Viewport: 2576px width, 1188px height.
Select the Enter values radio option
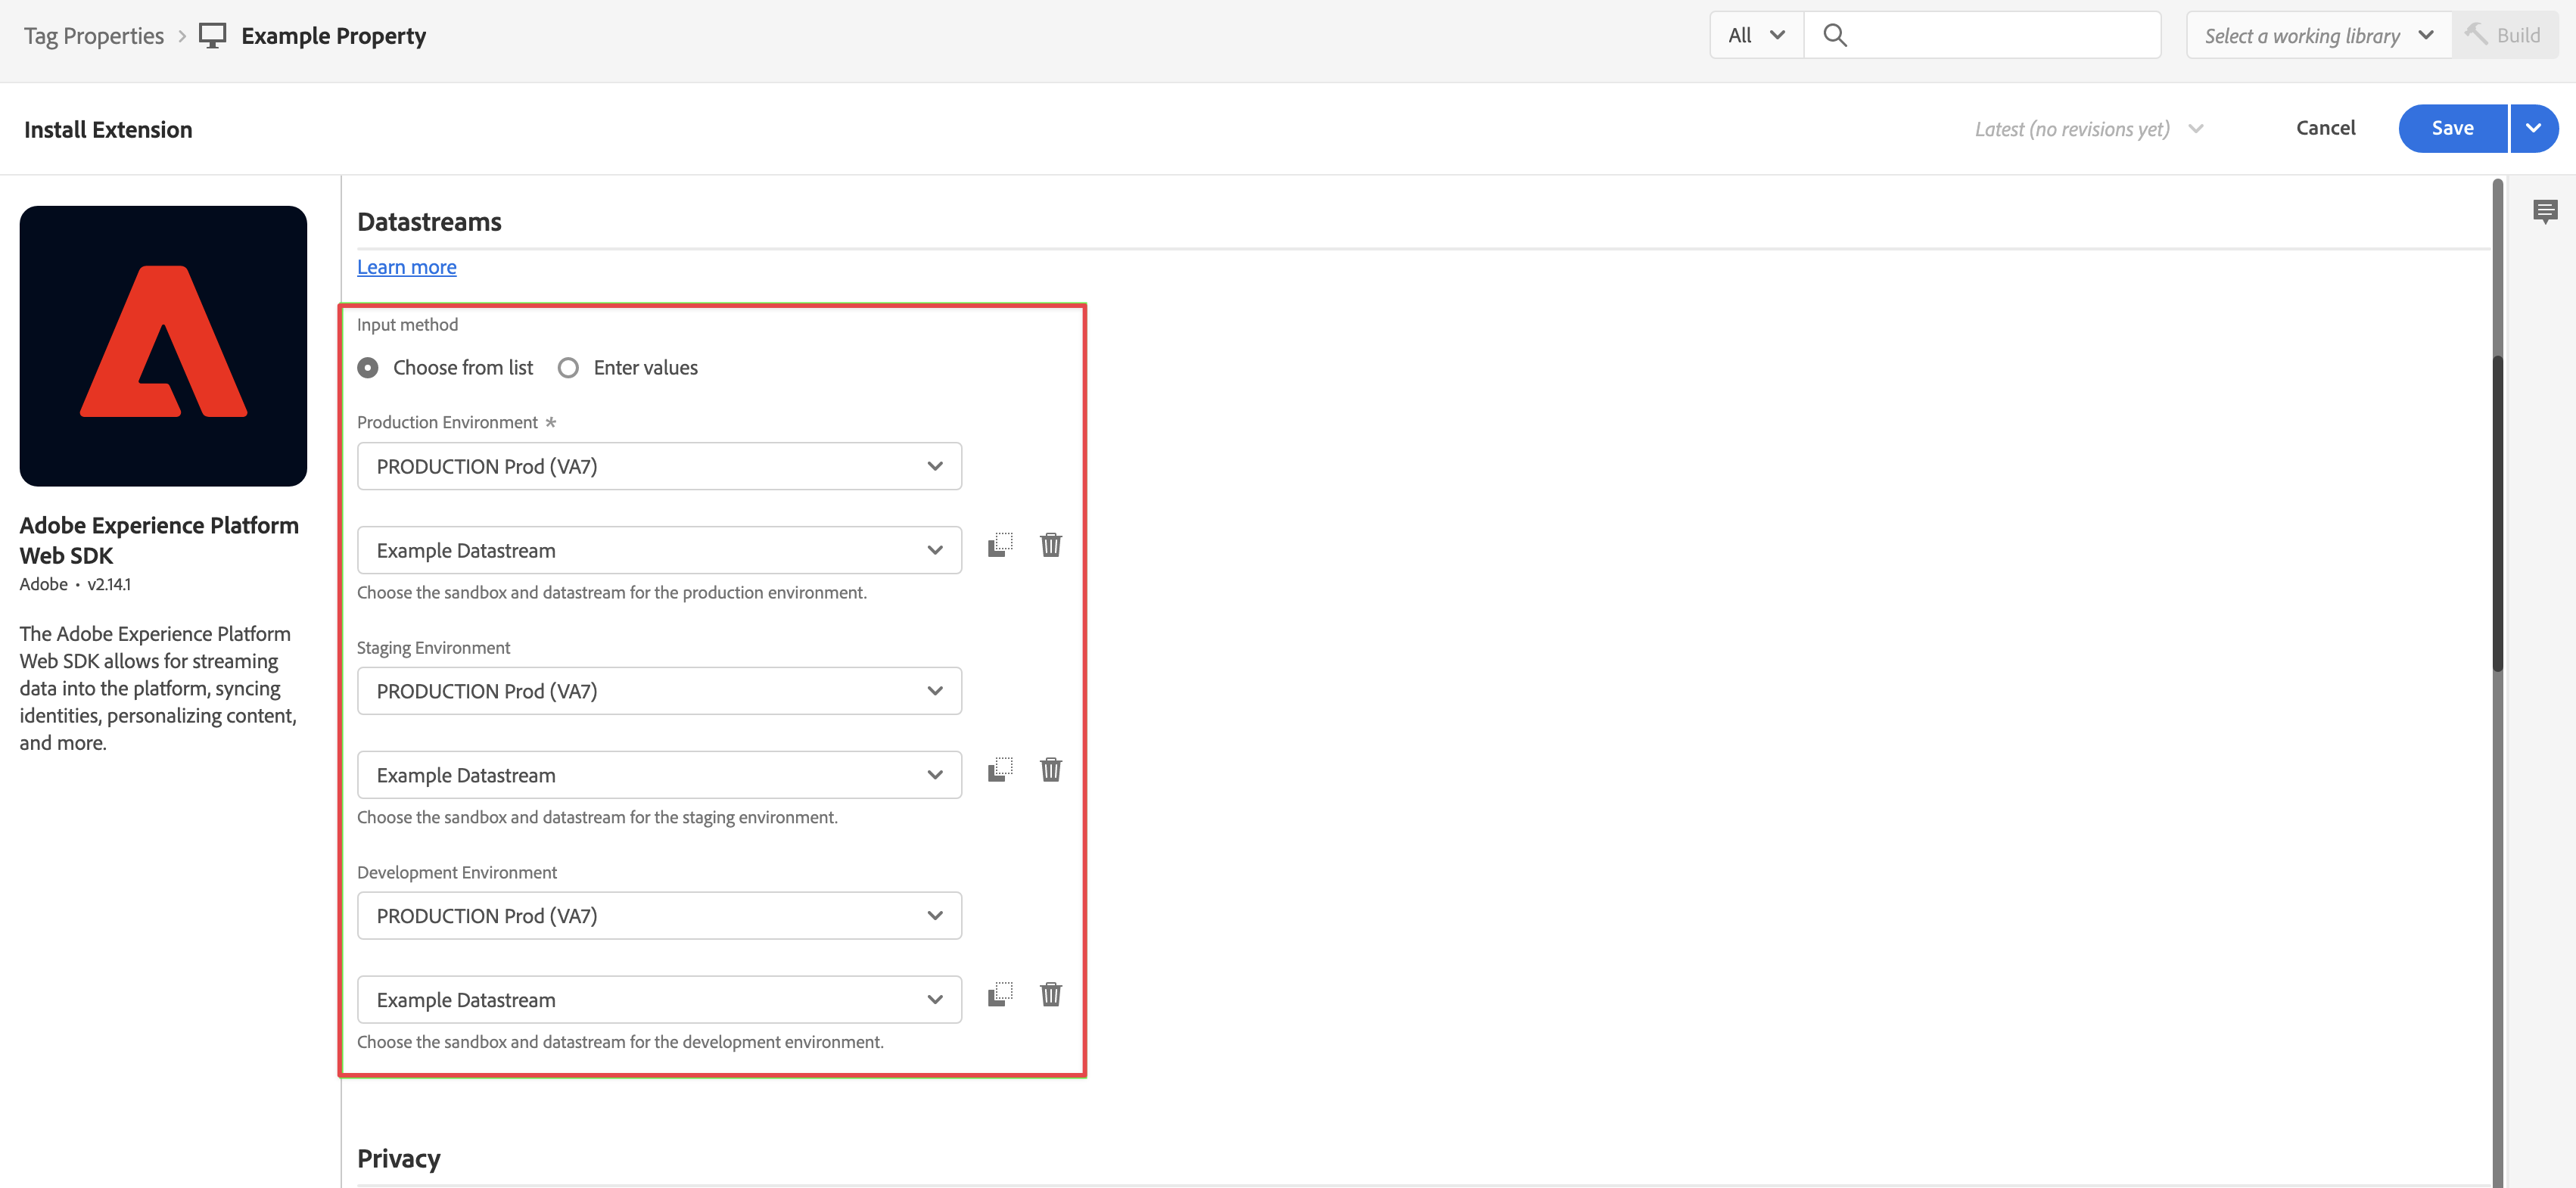click(568, 368)
